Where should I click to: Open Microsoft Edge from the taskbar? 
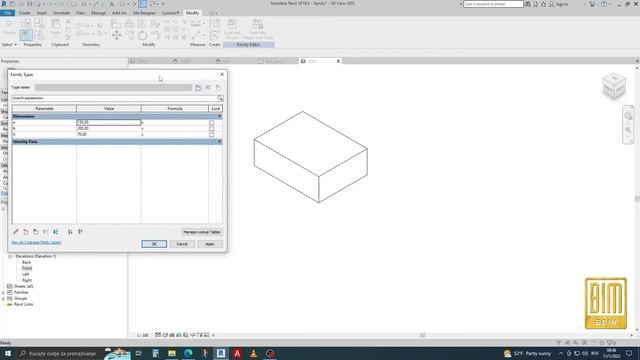[188, 353]
